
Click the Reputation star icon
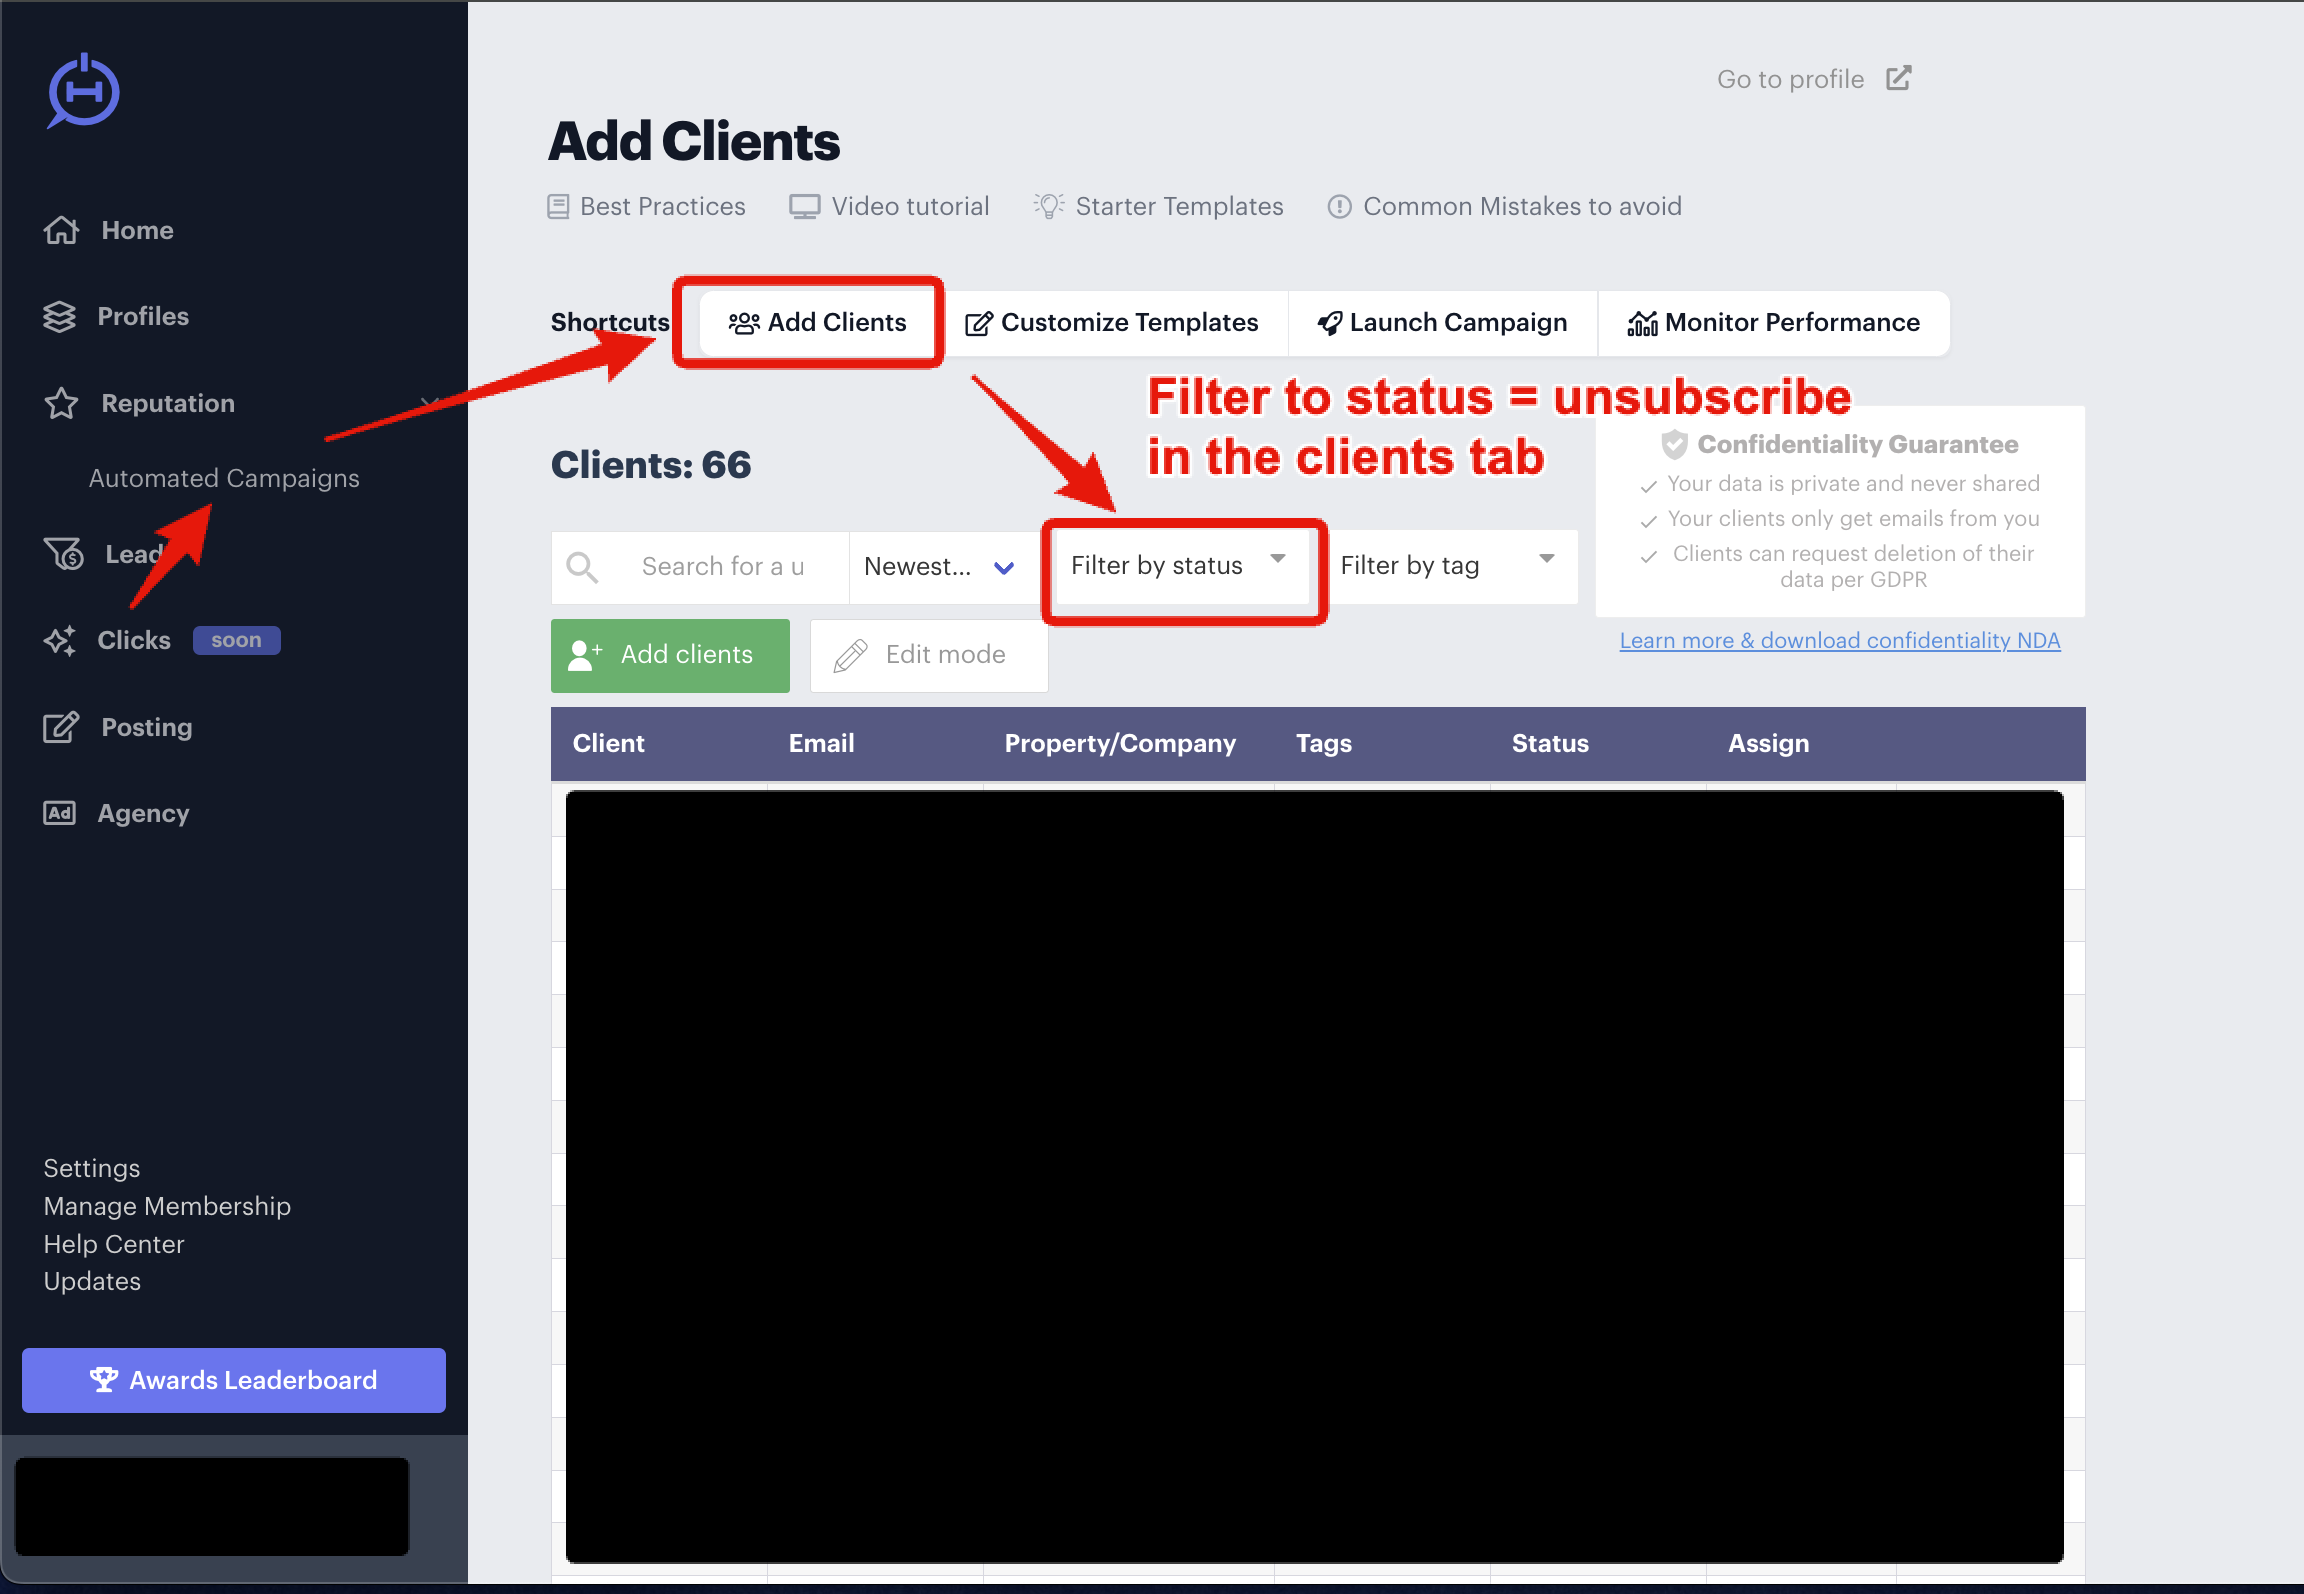tap(61, 403)
